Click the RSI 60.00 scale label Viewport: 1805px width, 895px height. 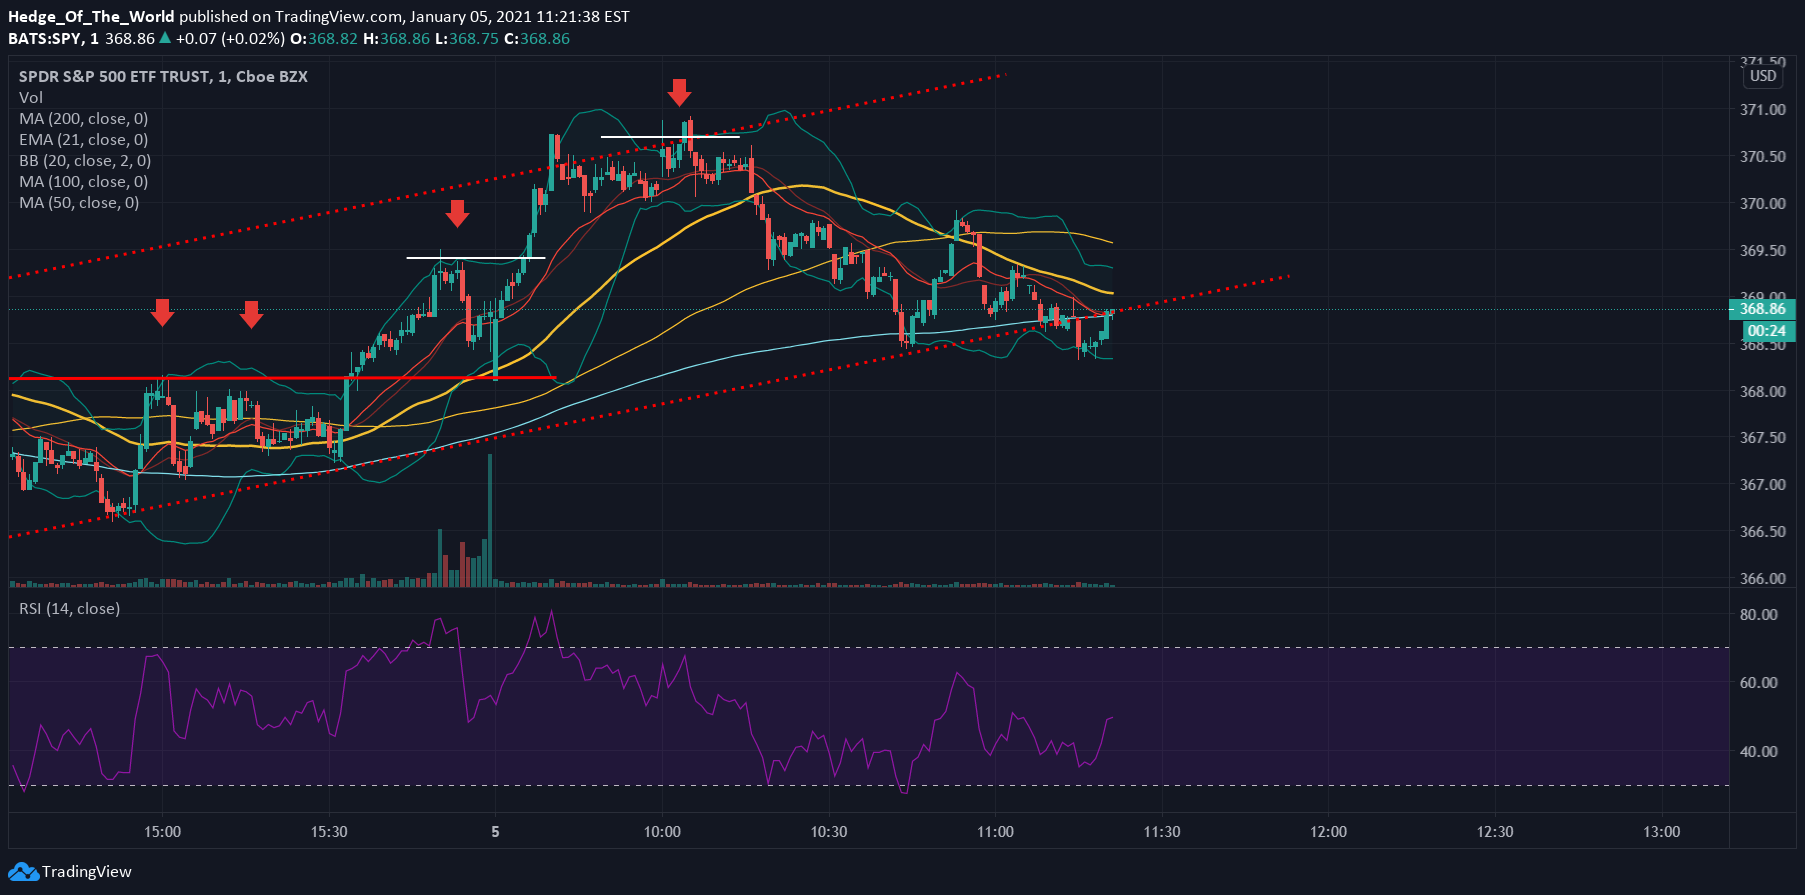click(x=1759, y=683)
